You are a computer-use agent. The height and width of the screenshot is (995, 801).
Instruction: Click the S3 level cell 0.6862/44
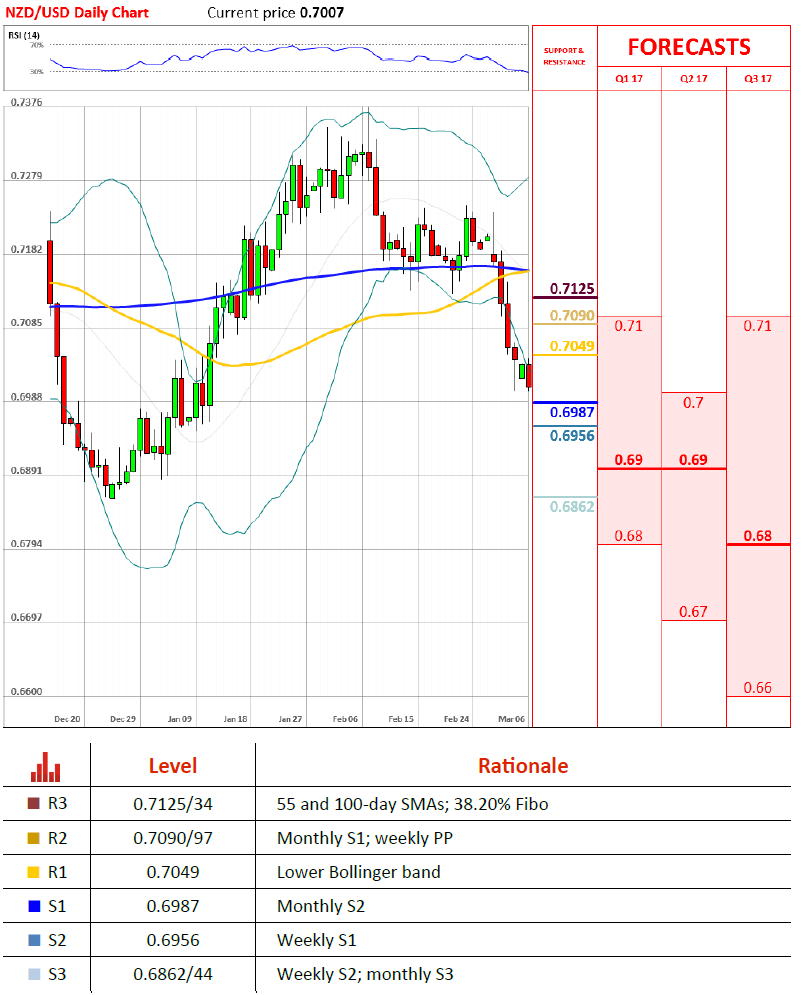[173, 974]
